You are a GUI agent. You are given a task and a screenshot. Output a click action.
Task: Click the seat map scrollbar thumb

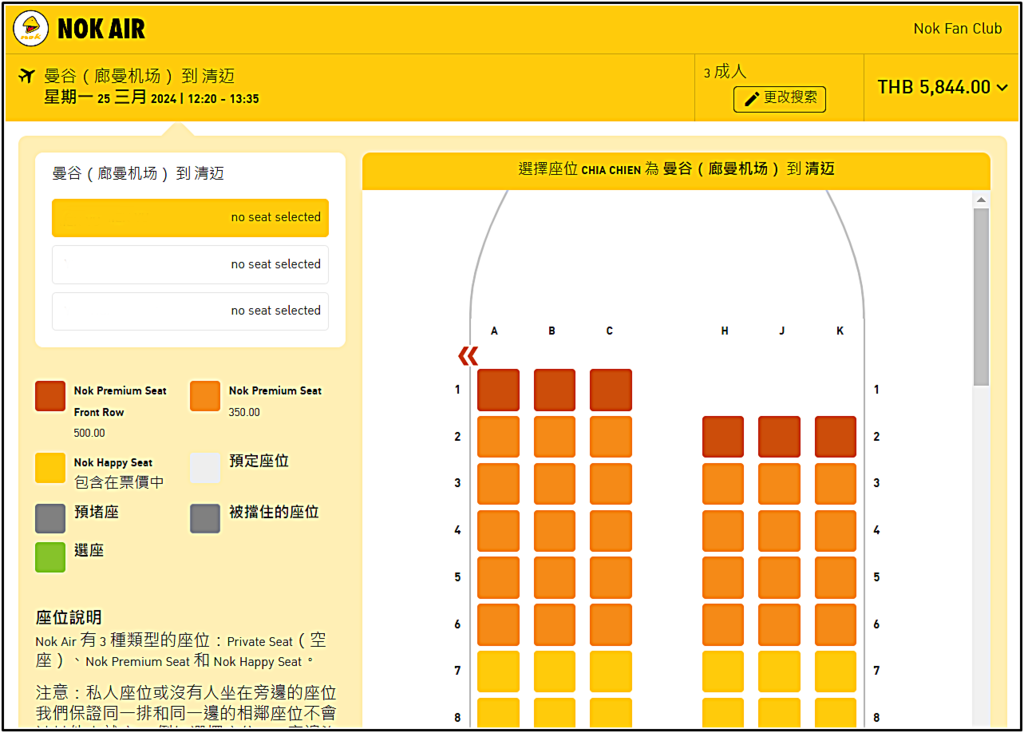[981, 297]
